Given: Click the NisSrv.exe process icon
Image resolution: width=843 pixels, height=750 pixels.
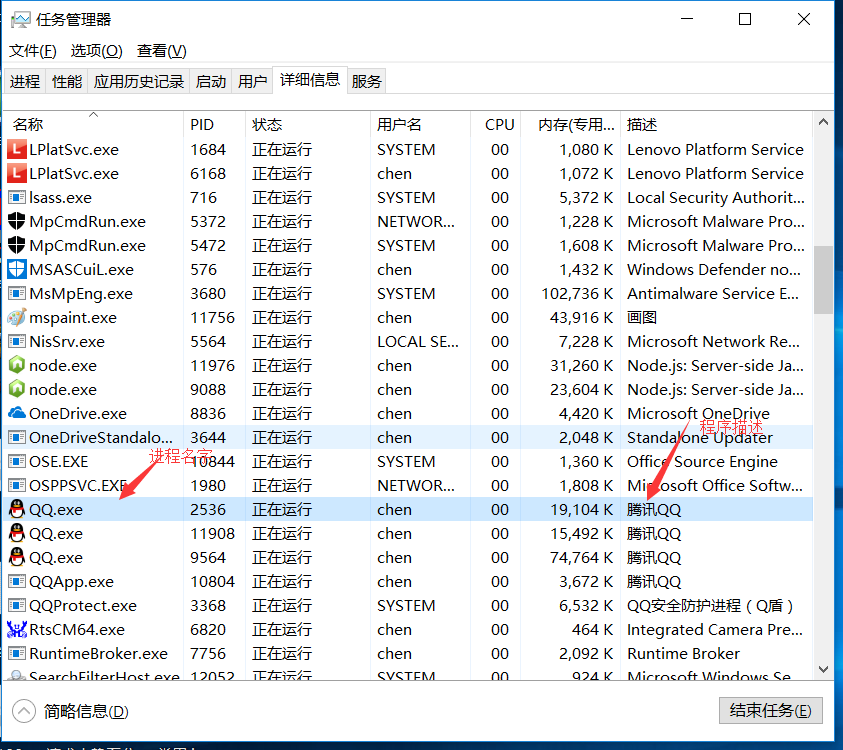Looking at the screenshot, I should (x=16, y=342).
